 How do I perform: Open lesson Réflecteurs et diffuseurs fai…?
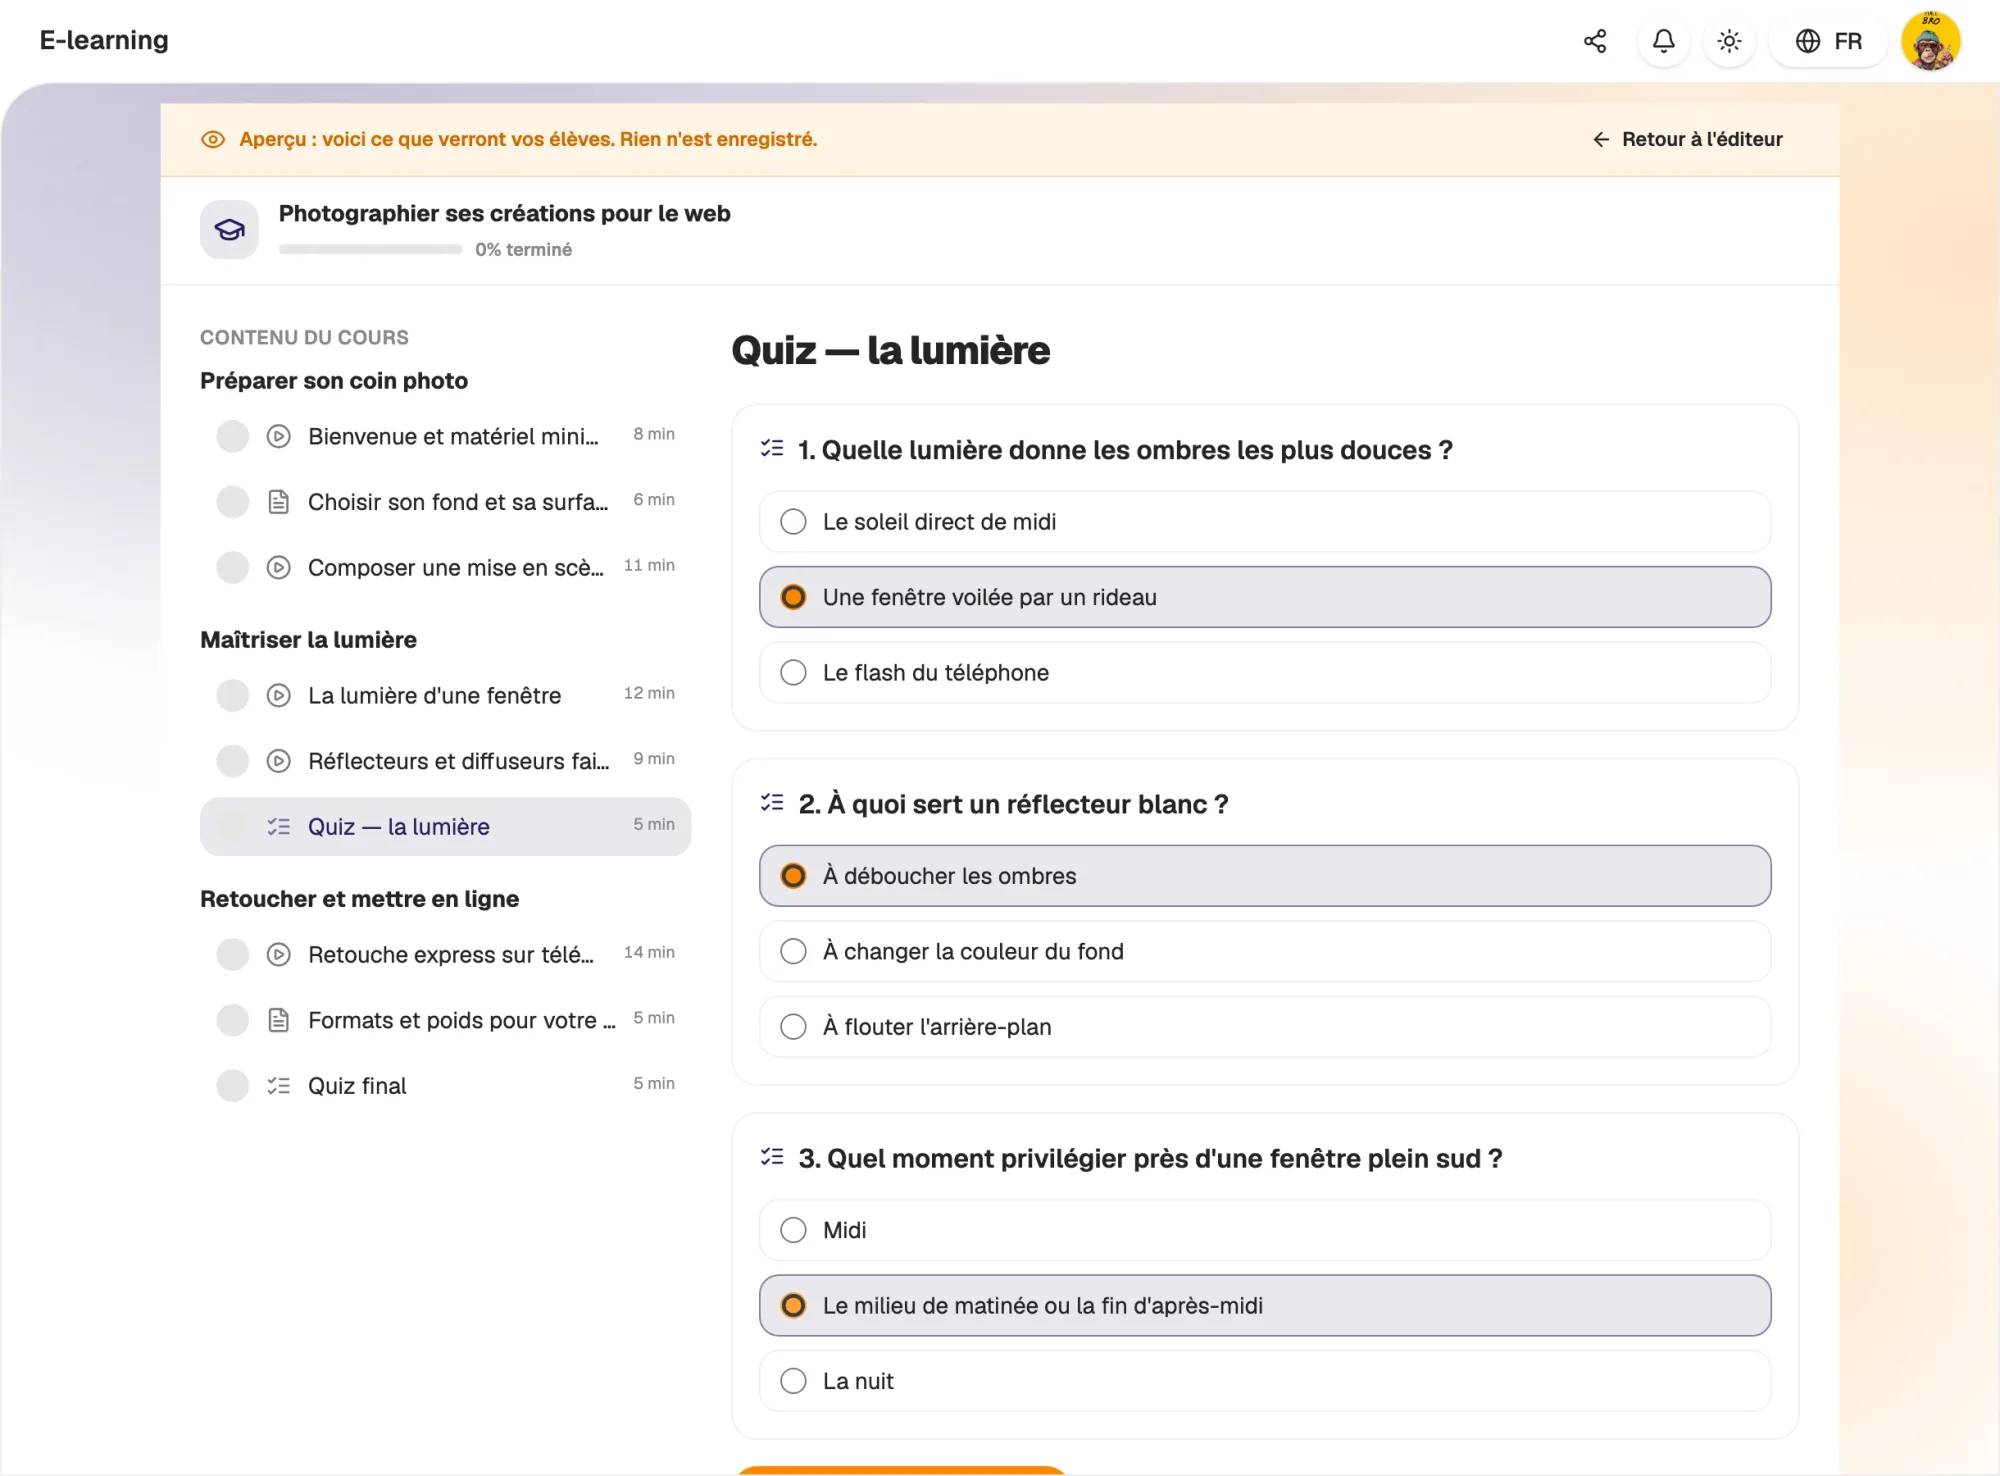[x=446, y=761]
